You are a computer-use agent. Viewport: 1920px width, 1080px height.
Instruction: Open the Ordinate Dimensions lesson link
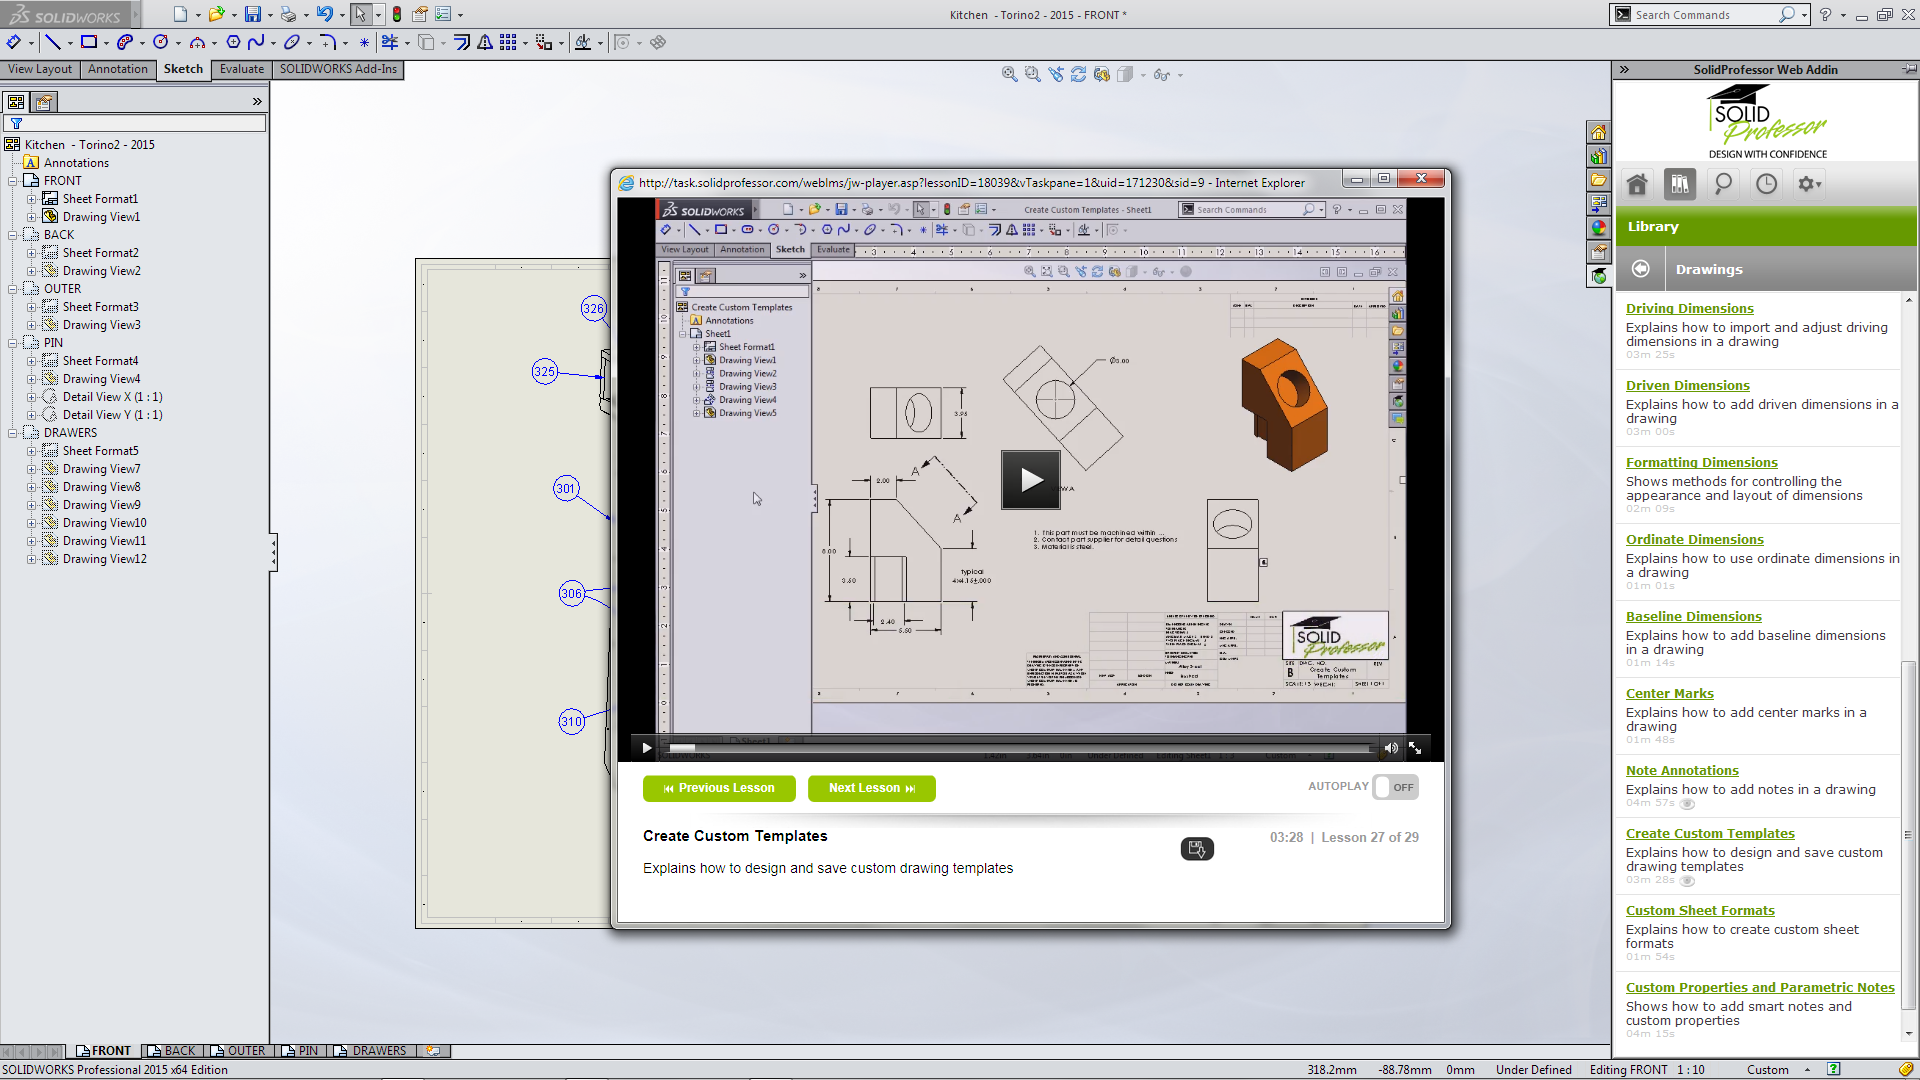click(x=1694, y=539)
